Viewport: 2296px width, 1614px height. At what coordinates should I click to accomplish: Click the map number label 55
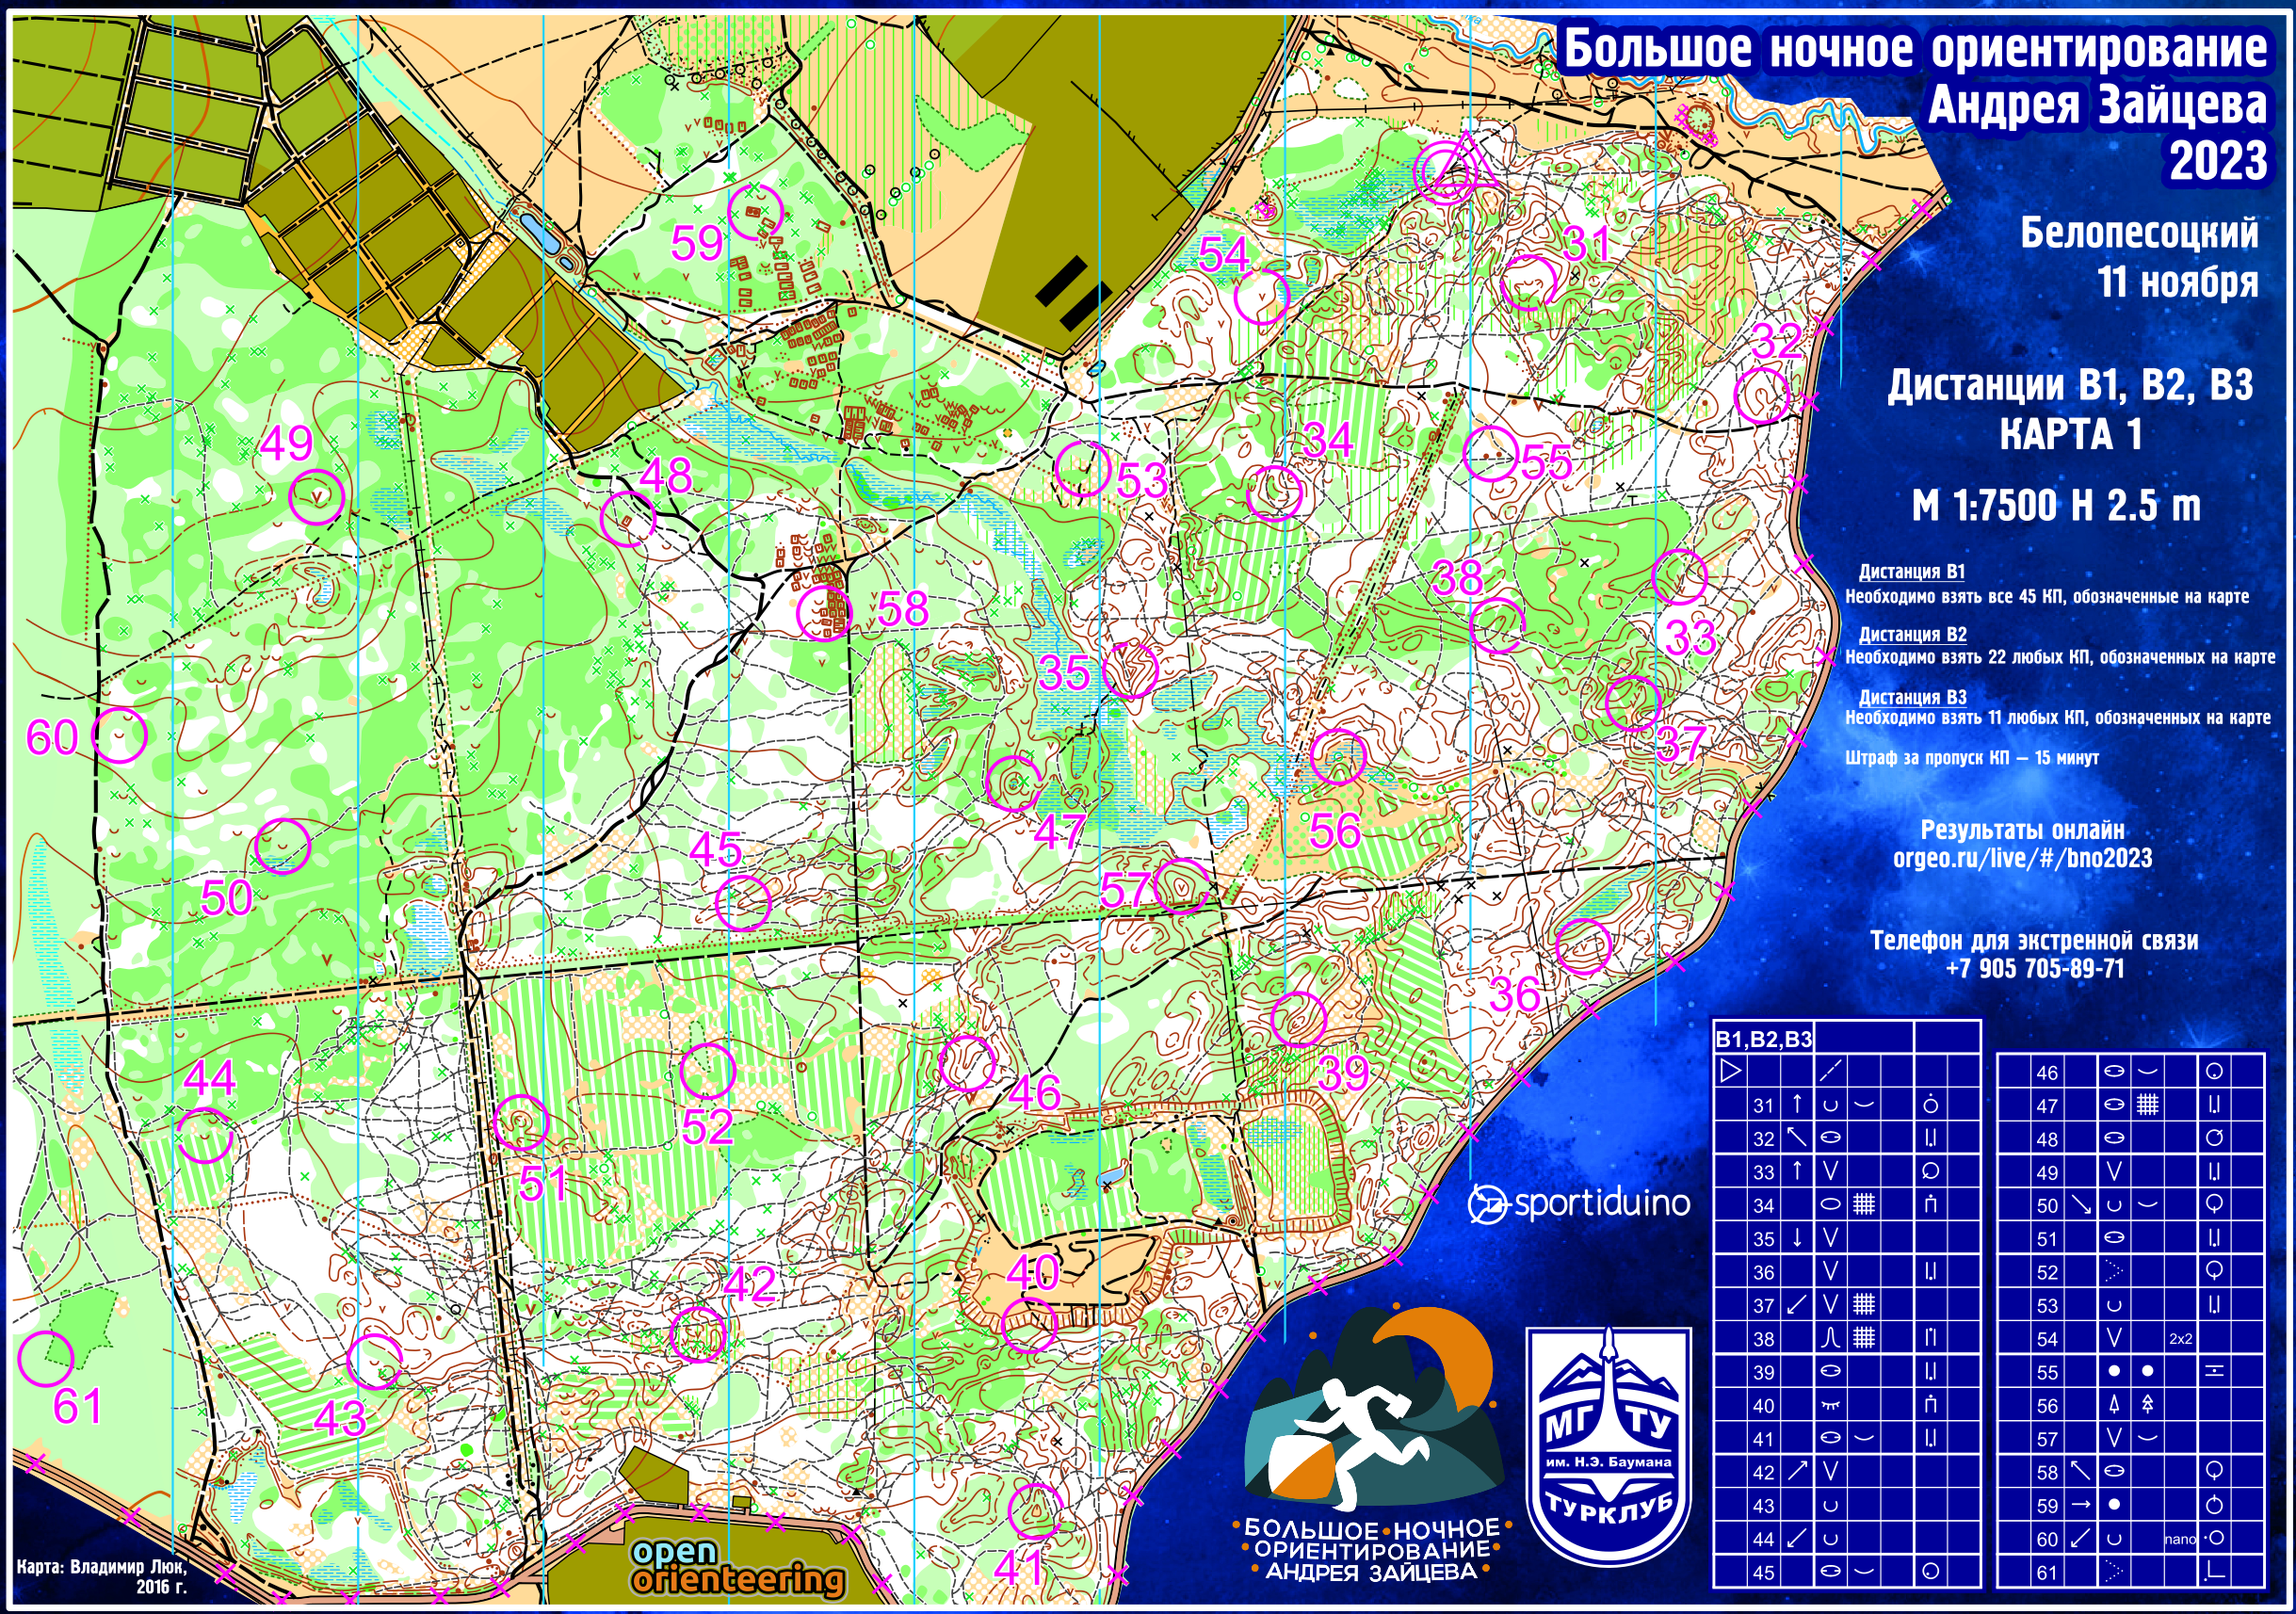click(x=1547, y=462)
